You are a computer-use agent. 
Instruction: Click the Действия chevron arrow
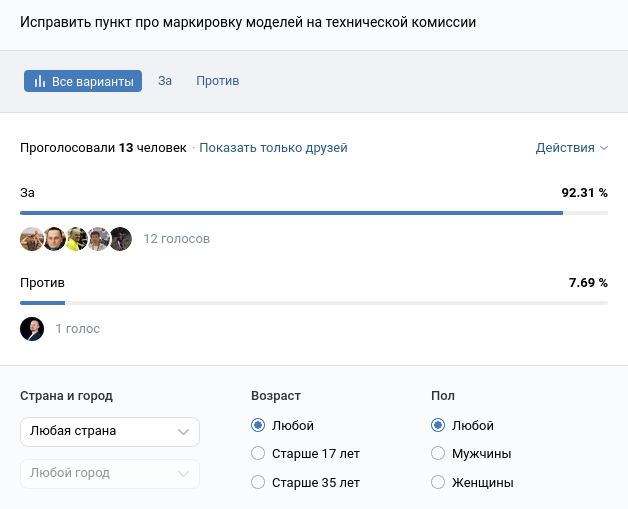604,148
